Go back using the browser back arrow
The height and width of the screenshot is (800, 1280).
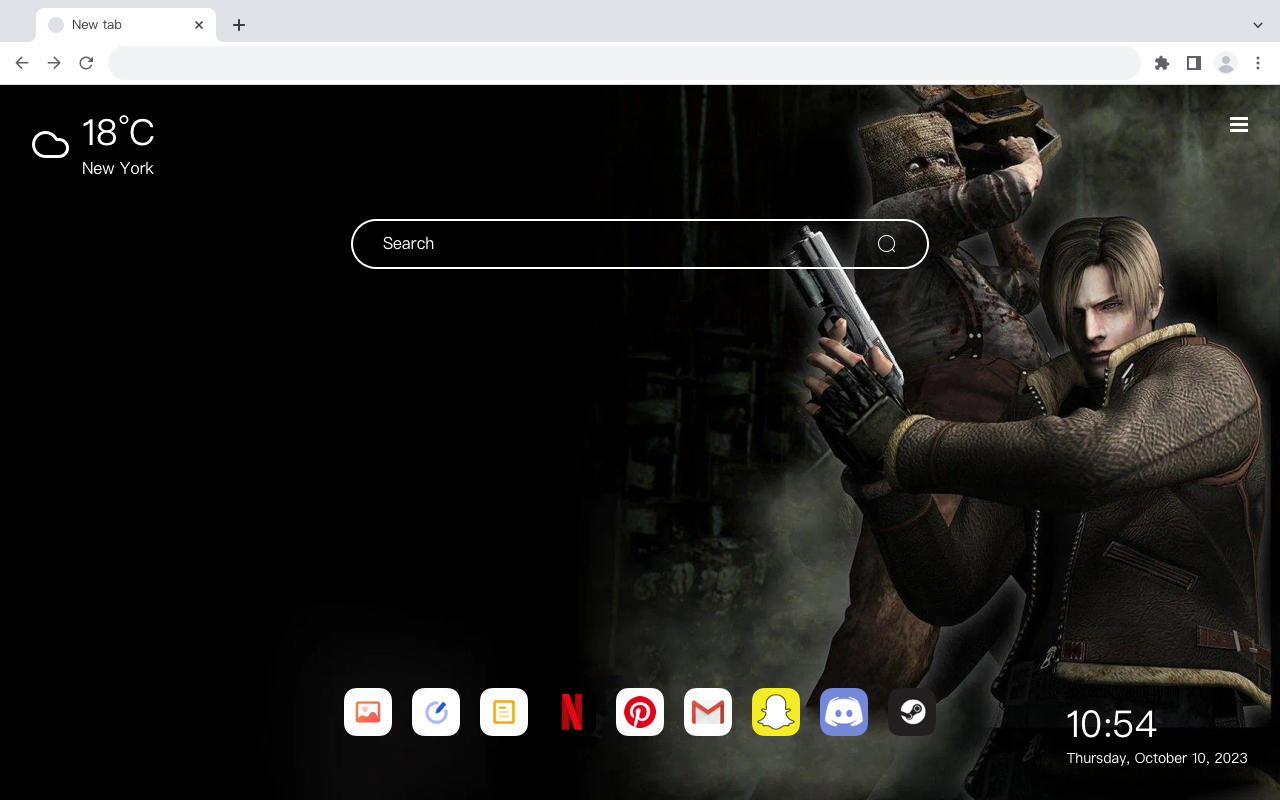click(22, 63)
